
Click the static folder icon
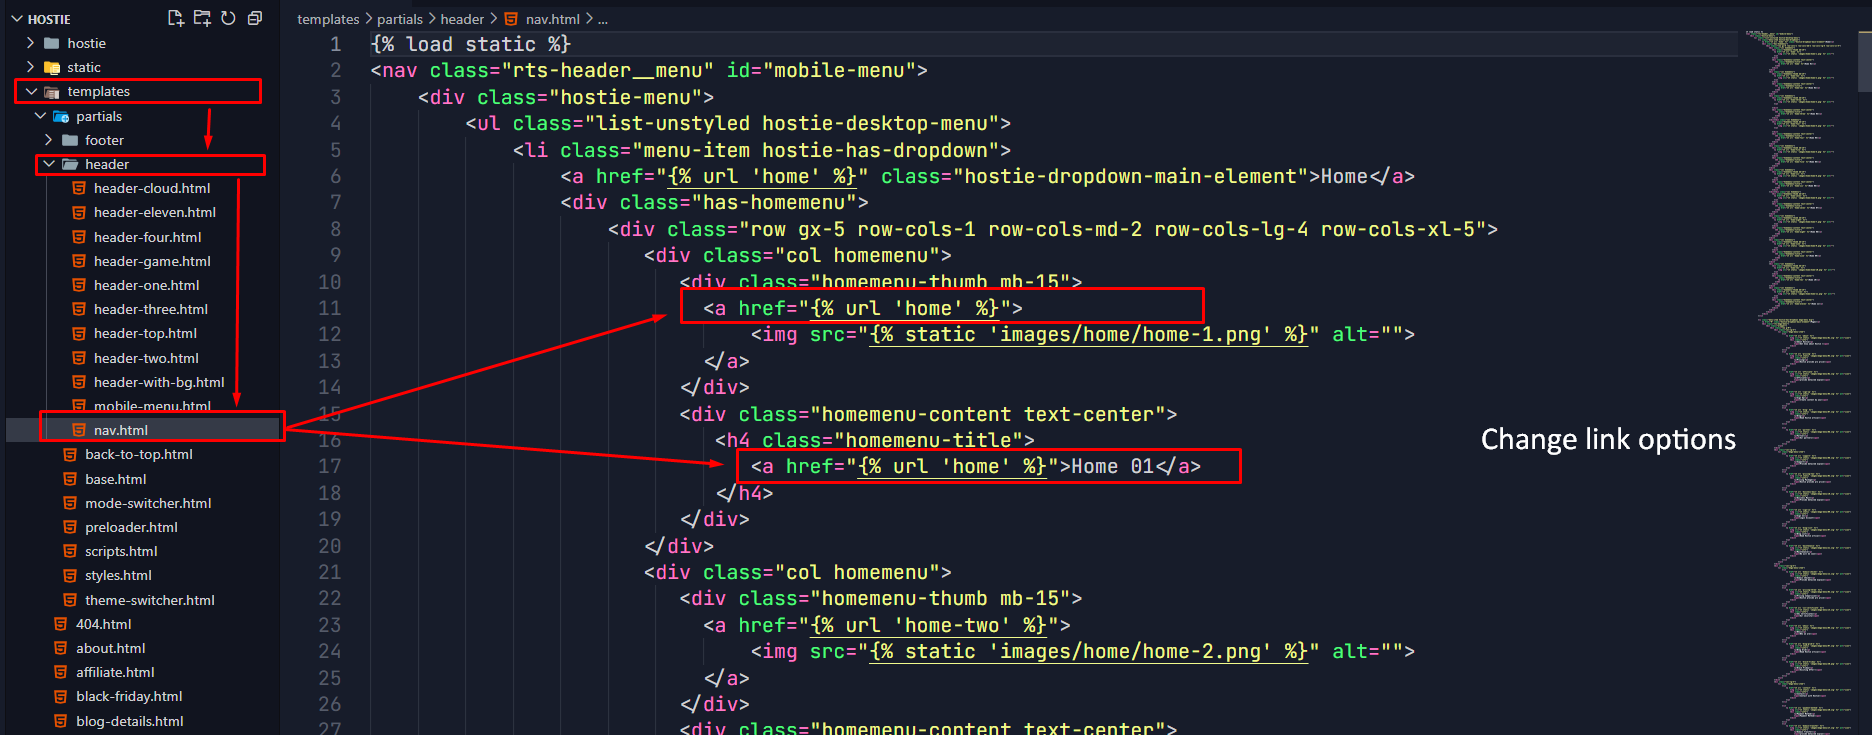(x=52, y=68)
